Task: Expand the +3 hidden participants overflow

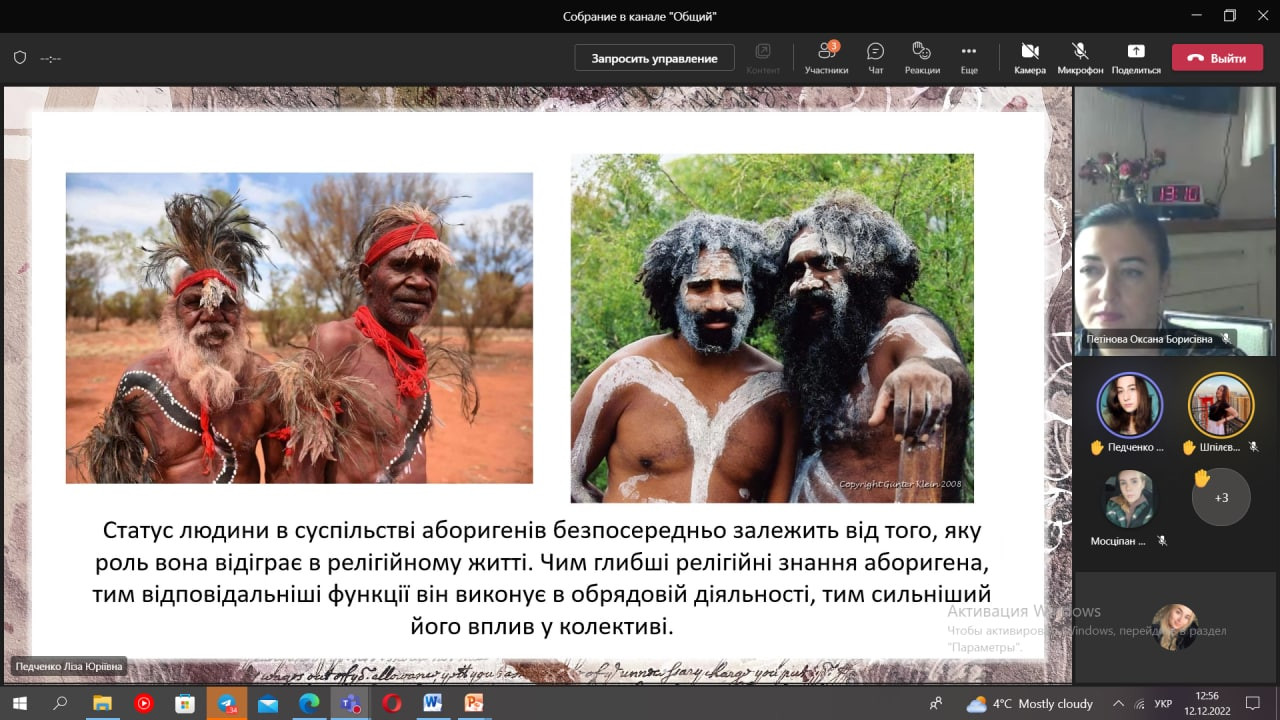Action: click(x=1221, y=497)
